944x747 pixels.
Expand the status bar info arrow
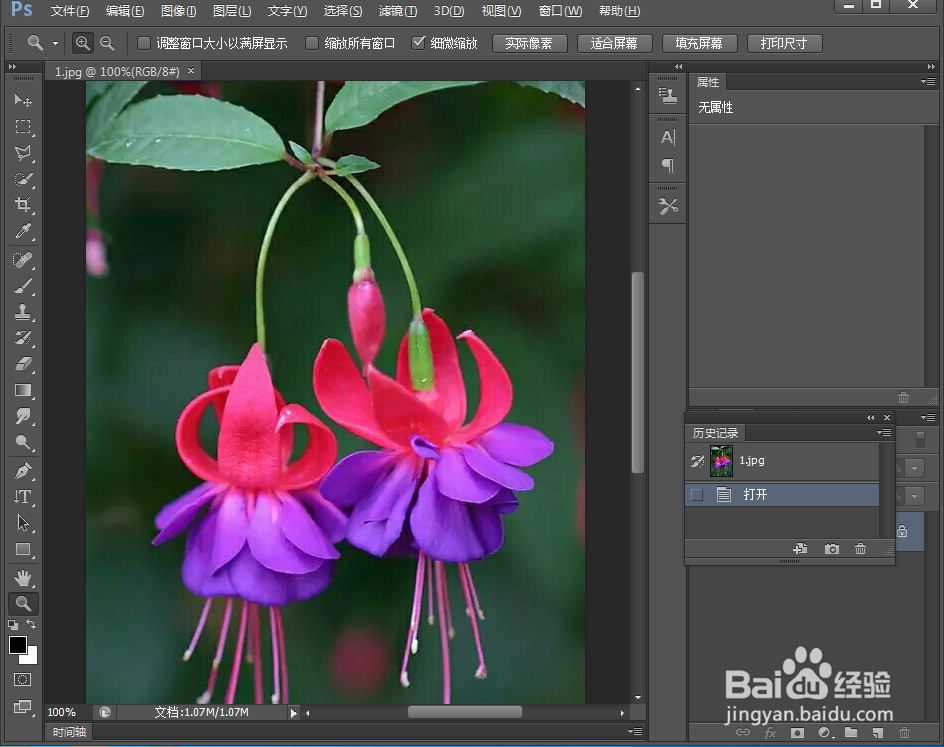[293, 713]
